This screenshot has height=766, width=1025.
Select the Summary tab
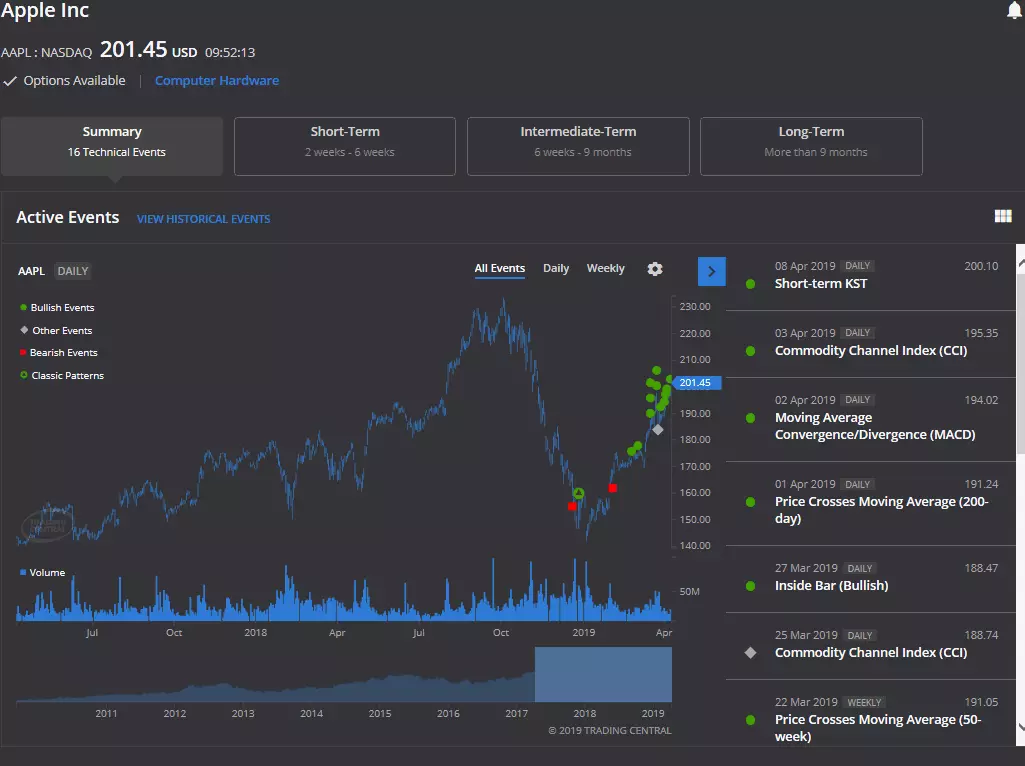[x=112, y=146]
